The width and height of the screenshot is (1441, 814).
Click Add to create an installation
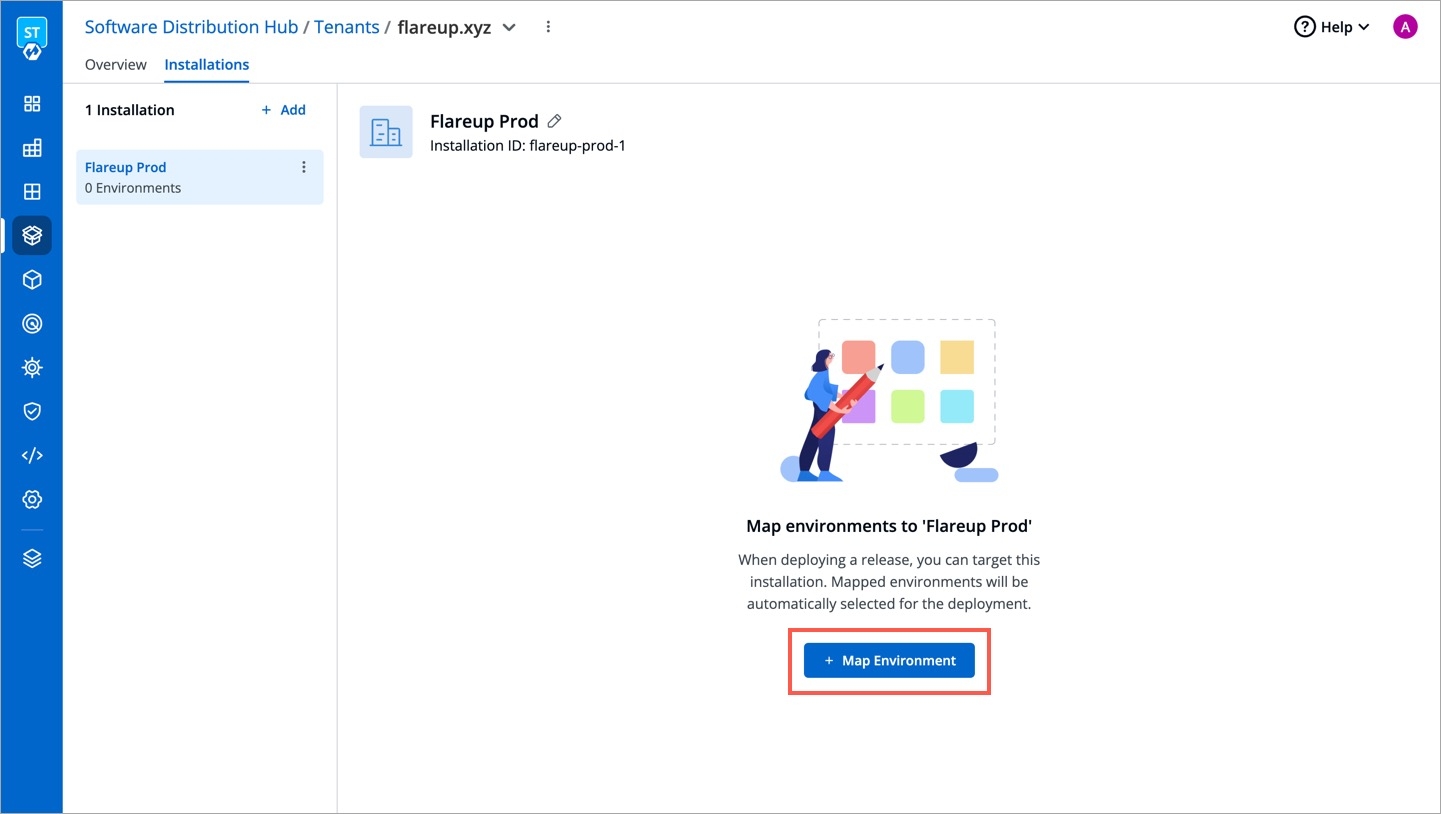(x=284, y=110)
